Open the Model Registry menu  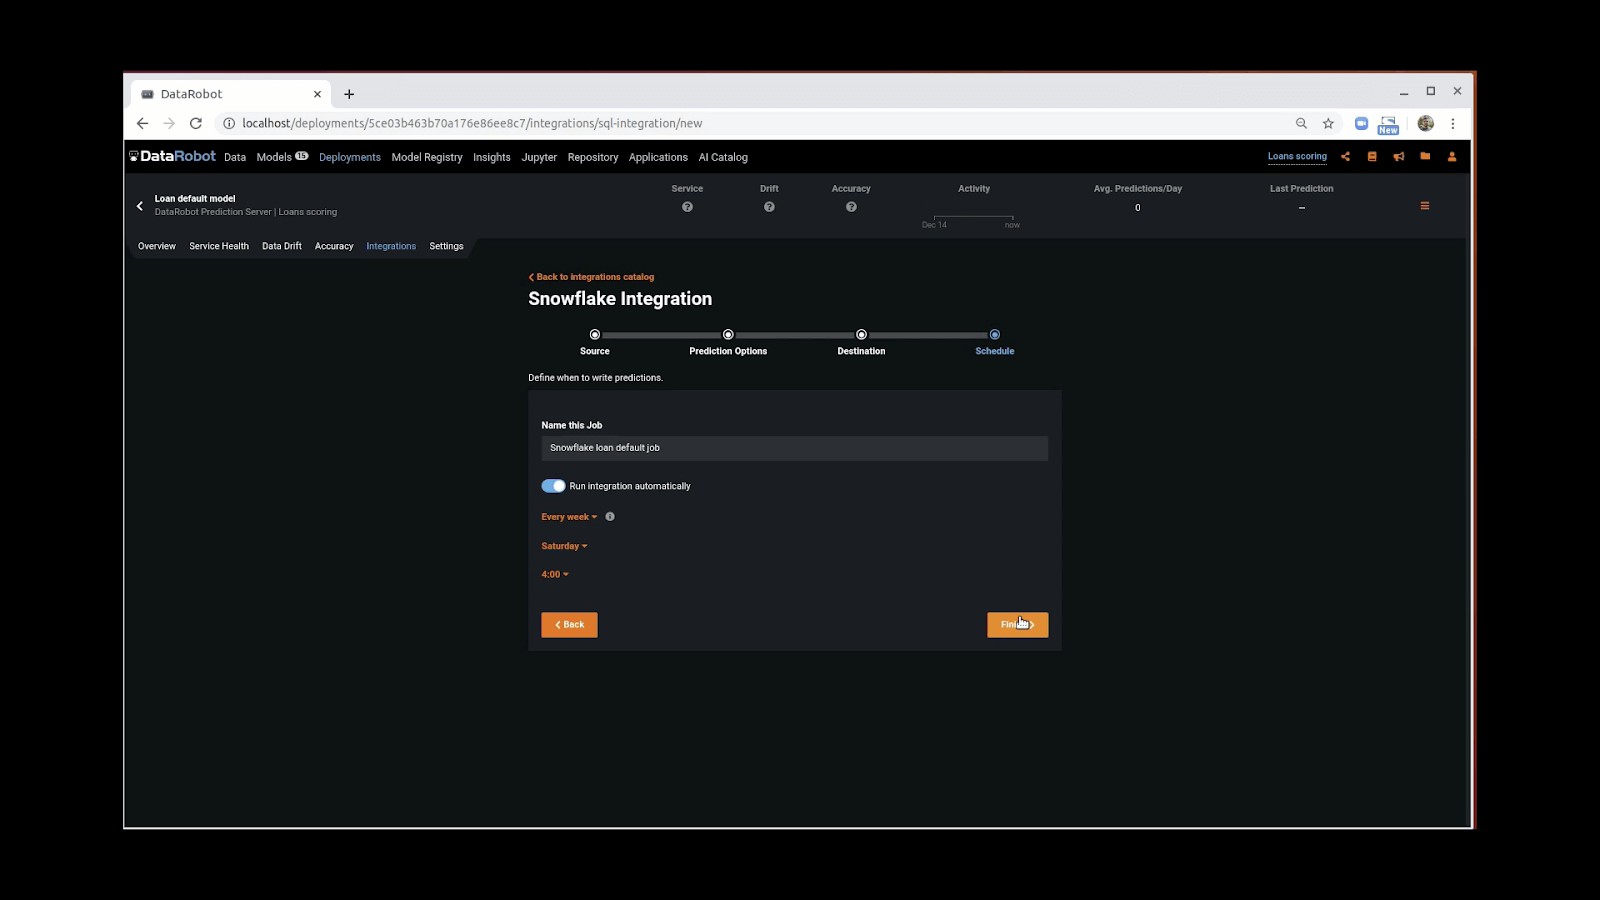pos(427,157)
